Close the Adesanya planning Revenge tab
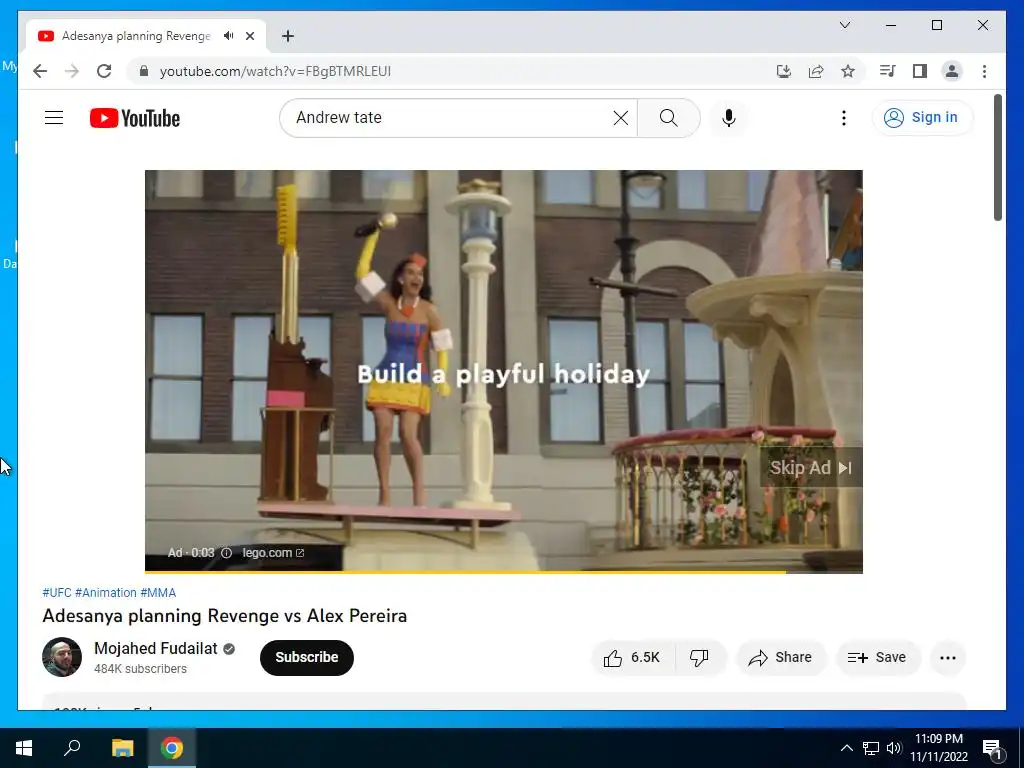Screen dimensions: 1024x768 250,36
